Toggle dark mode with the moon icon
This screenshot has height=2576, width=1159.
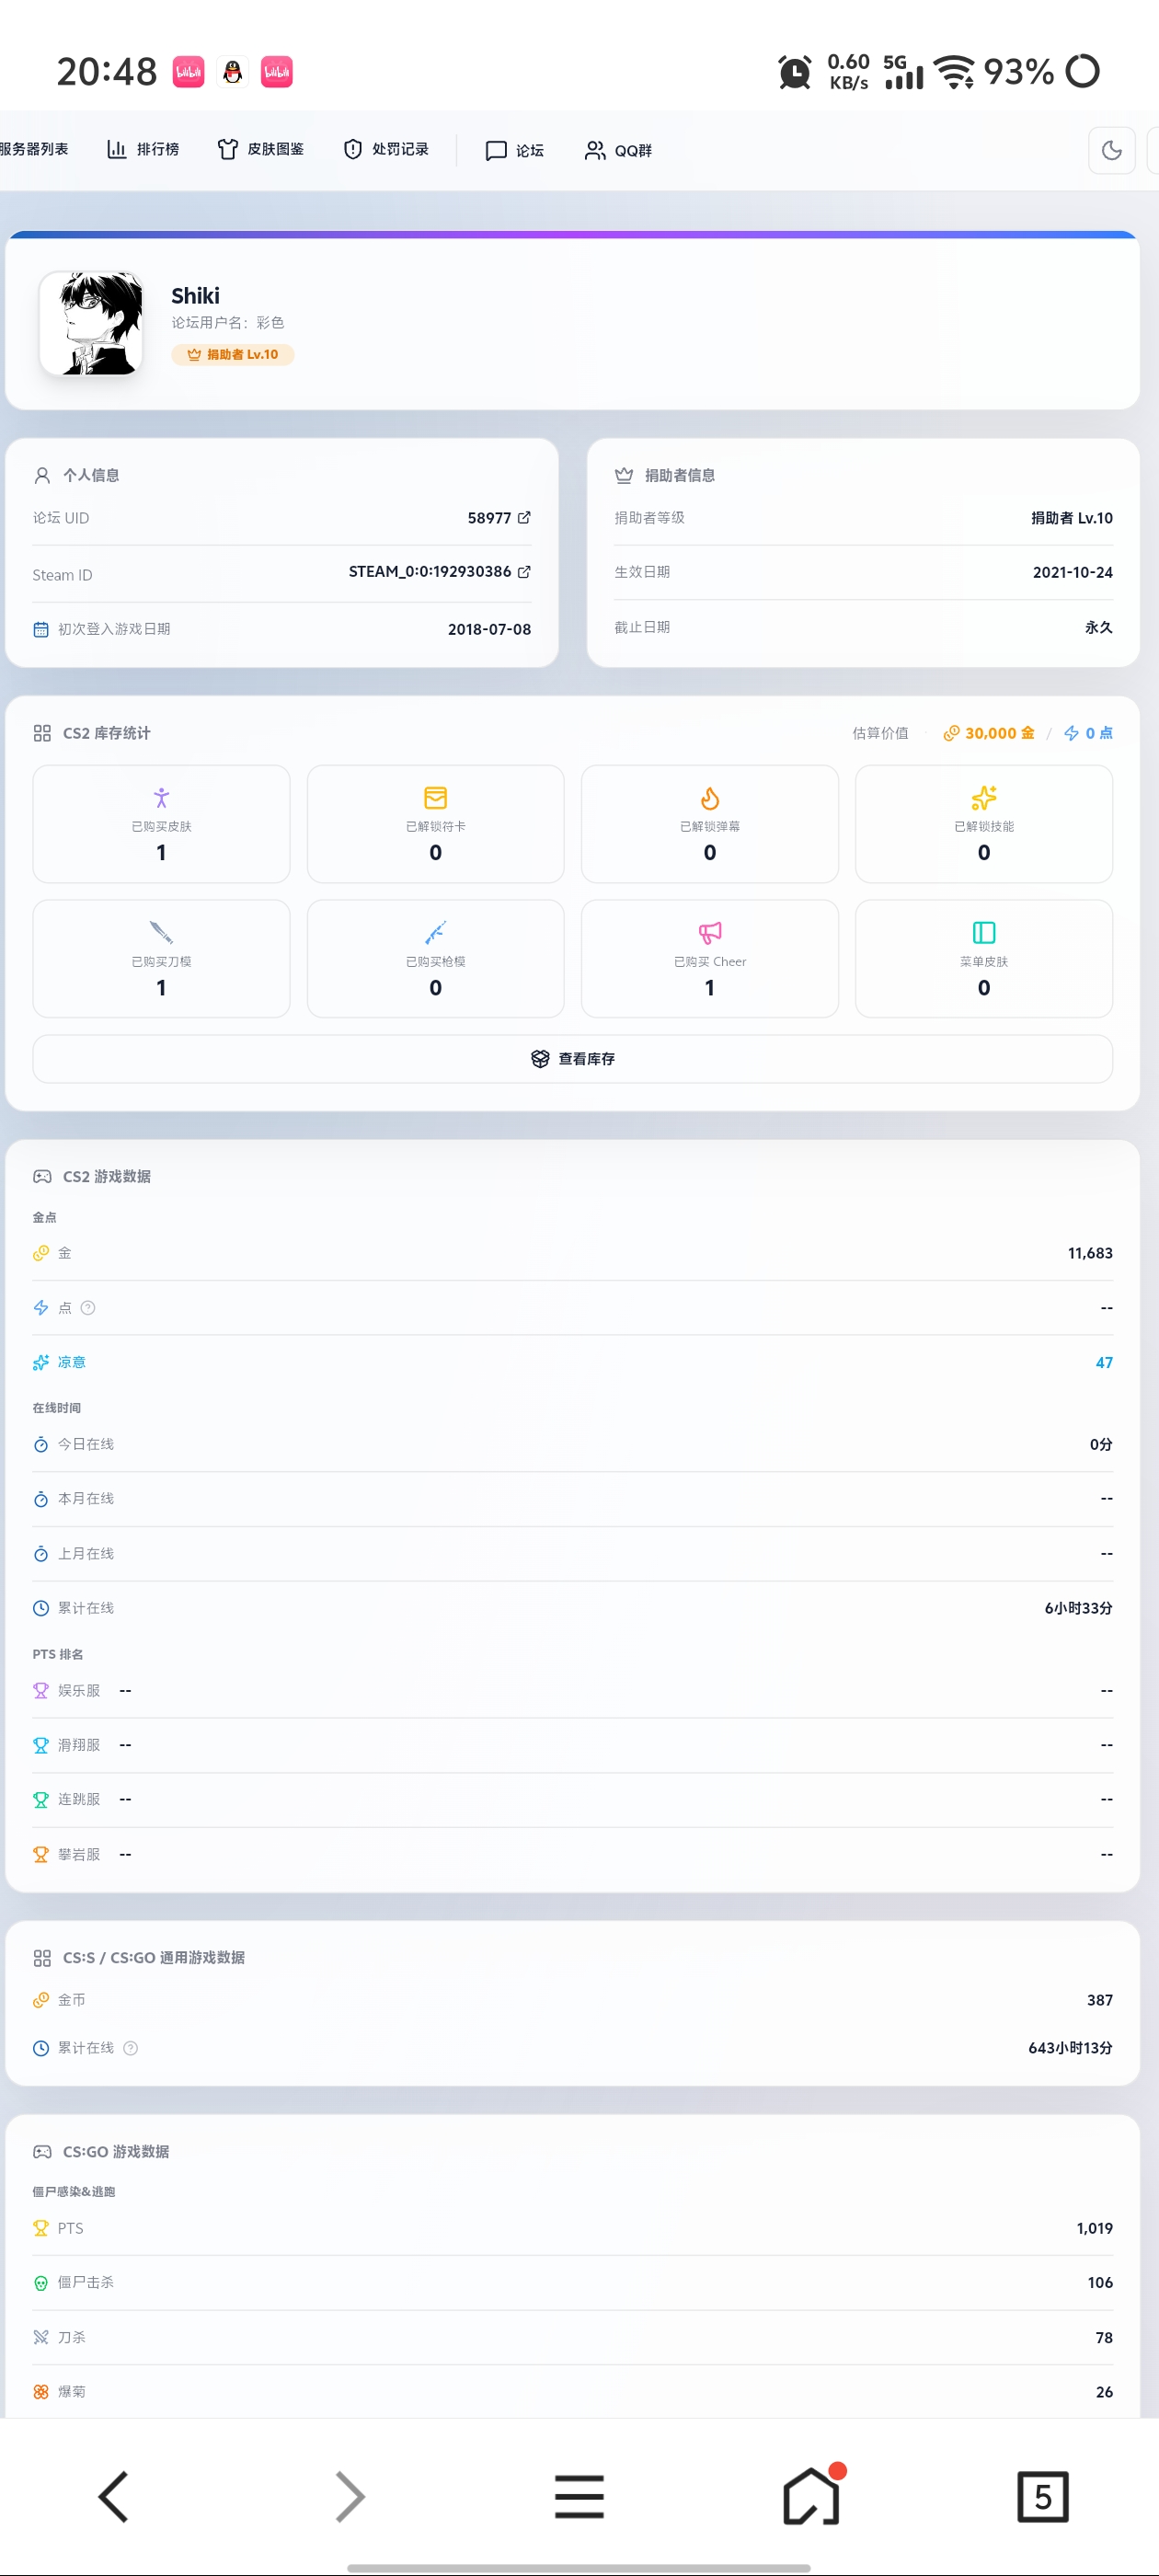(x=1111, y=151)
